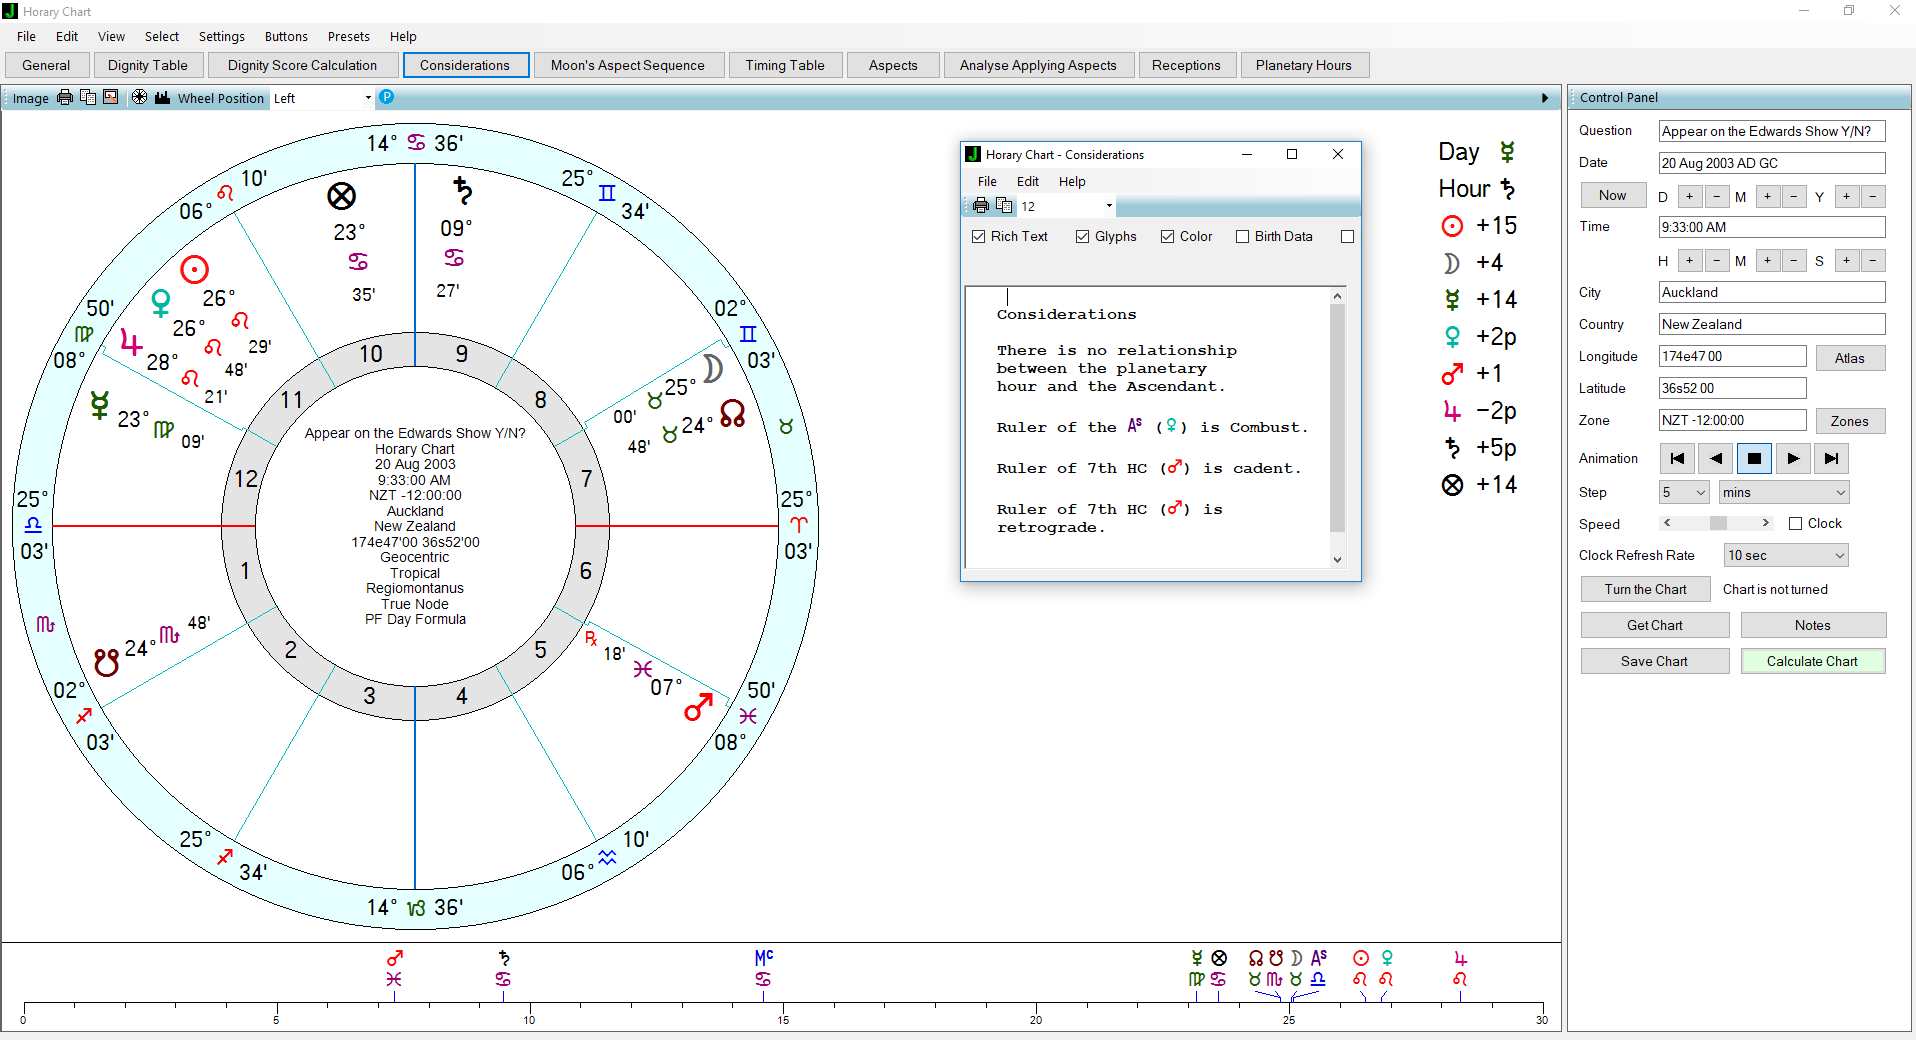
Task: Click the right-pointing arrow at the chart toolbar end
Action: [1545, 98]
